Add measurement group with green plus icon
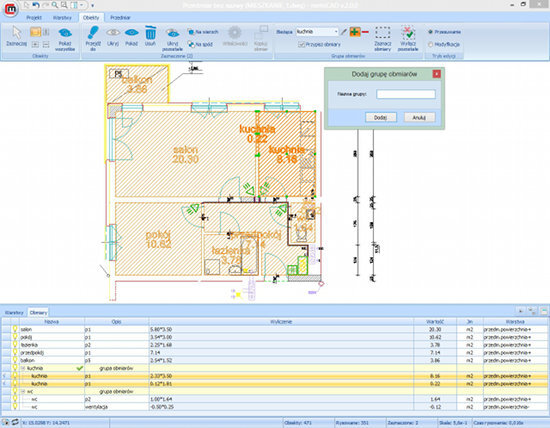 click(355, 32)
